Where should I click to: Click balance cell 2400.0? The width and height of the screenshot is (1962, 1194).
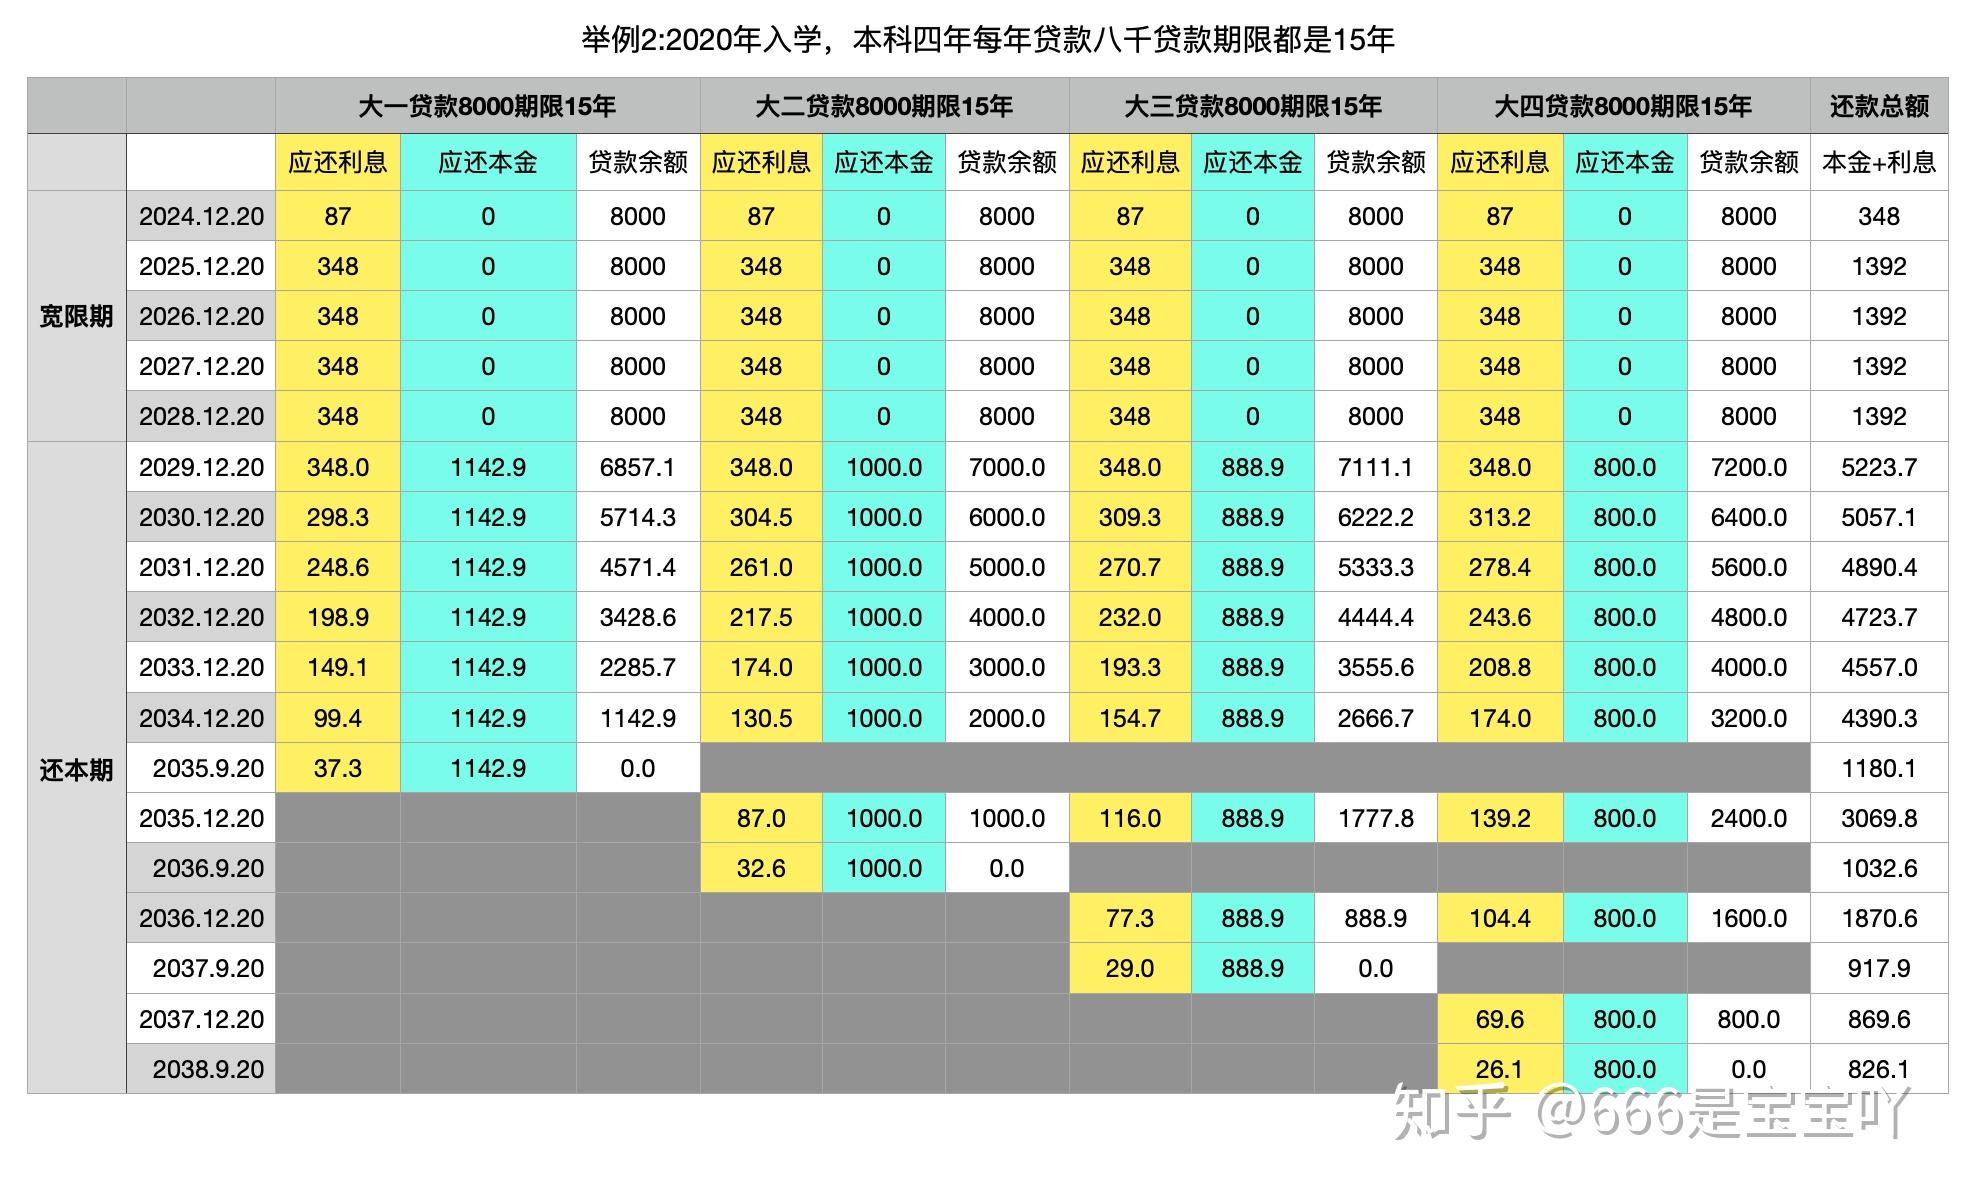pyautogui.click(x=1749, y=818)
